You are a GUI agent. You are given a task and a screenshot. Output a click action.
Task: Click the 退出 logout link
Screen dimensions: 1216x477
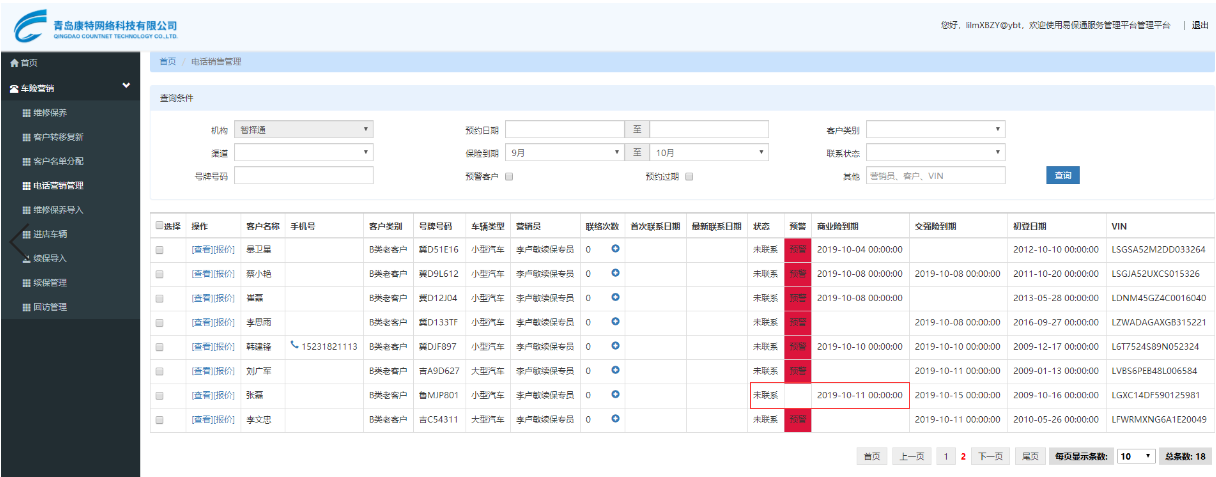tap(1199, 25)
